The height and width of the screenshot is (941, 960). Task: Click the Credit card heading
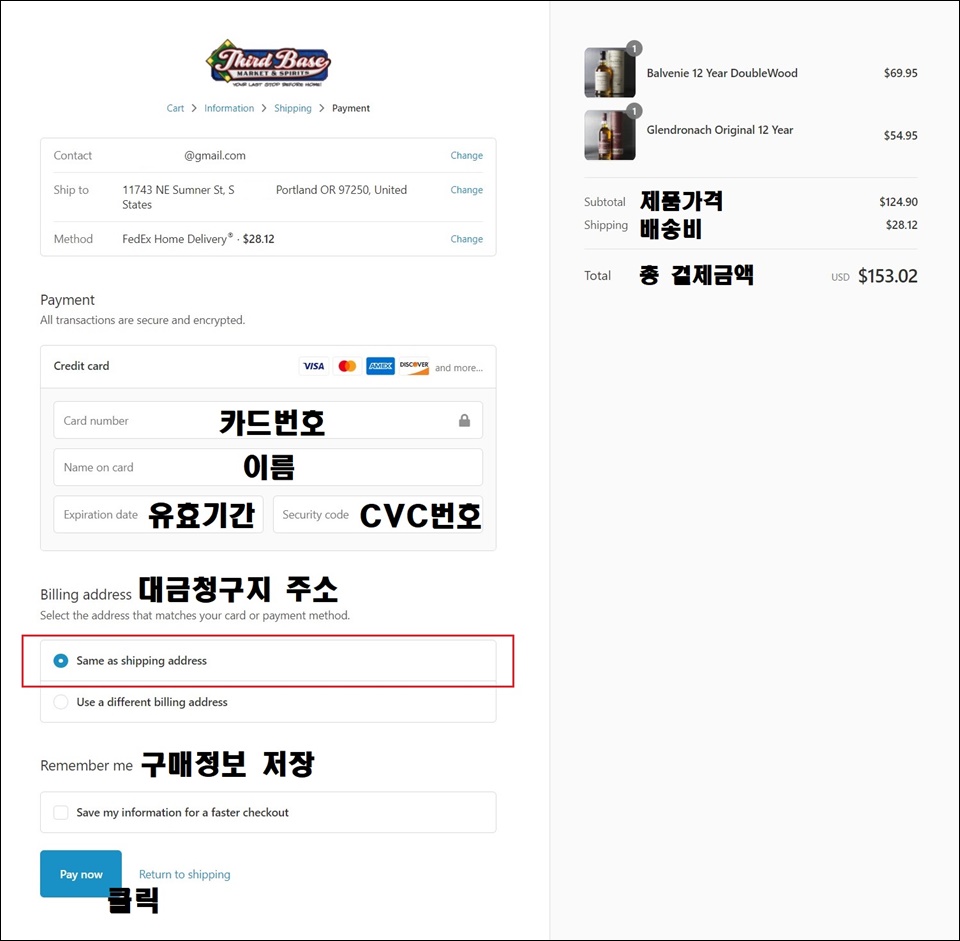(81, 366)
